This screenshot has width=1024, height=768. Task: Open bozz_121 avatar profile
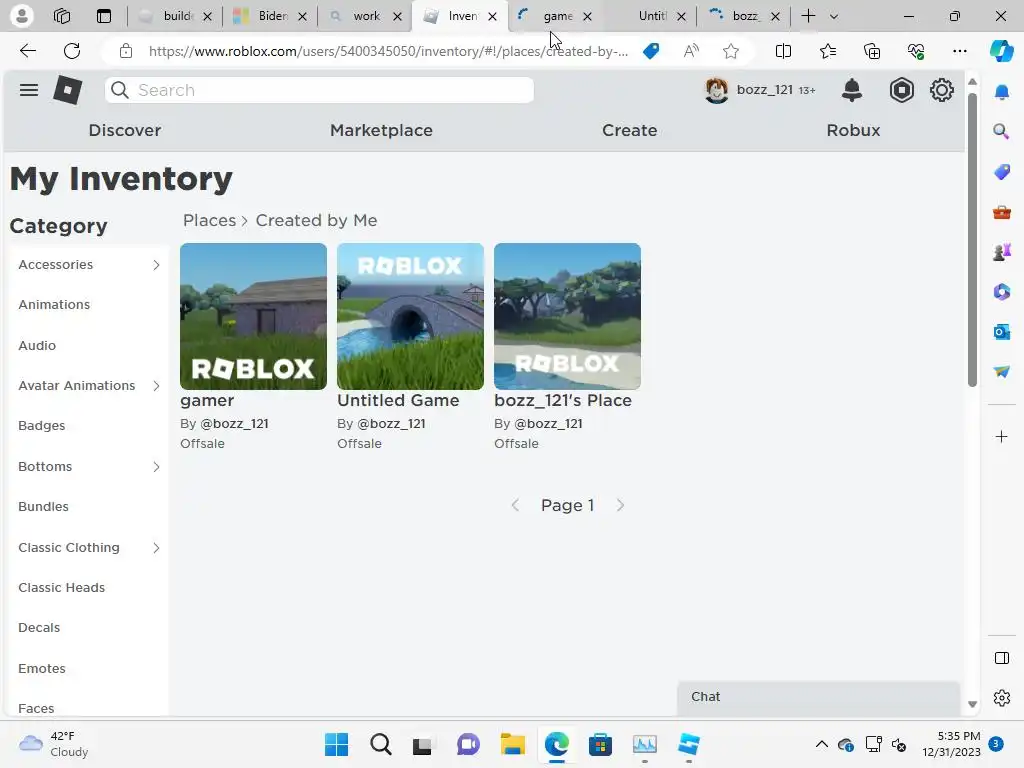[x=716, y=90]
